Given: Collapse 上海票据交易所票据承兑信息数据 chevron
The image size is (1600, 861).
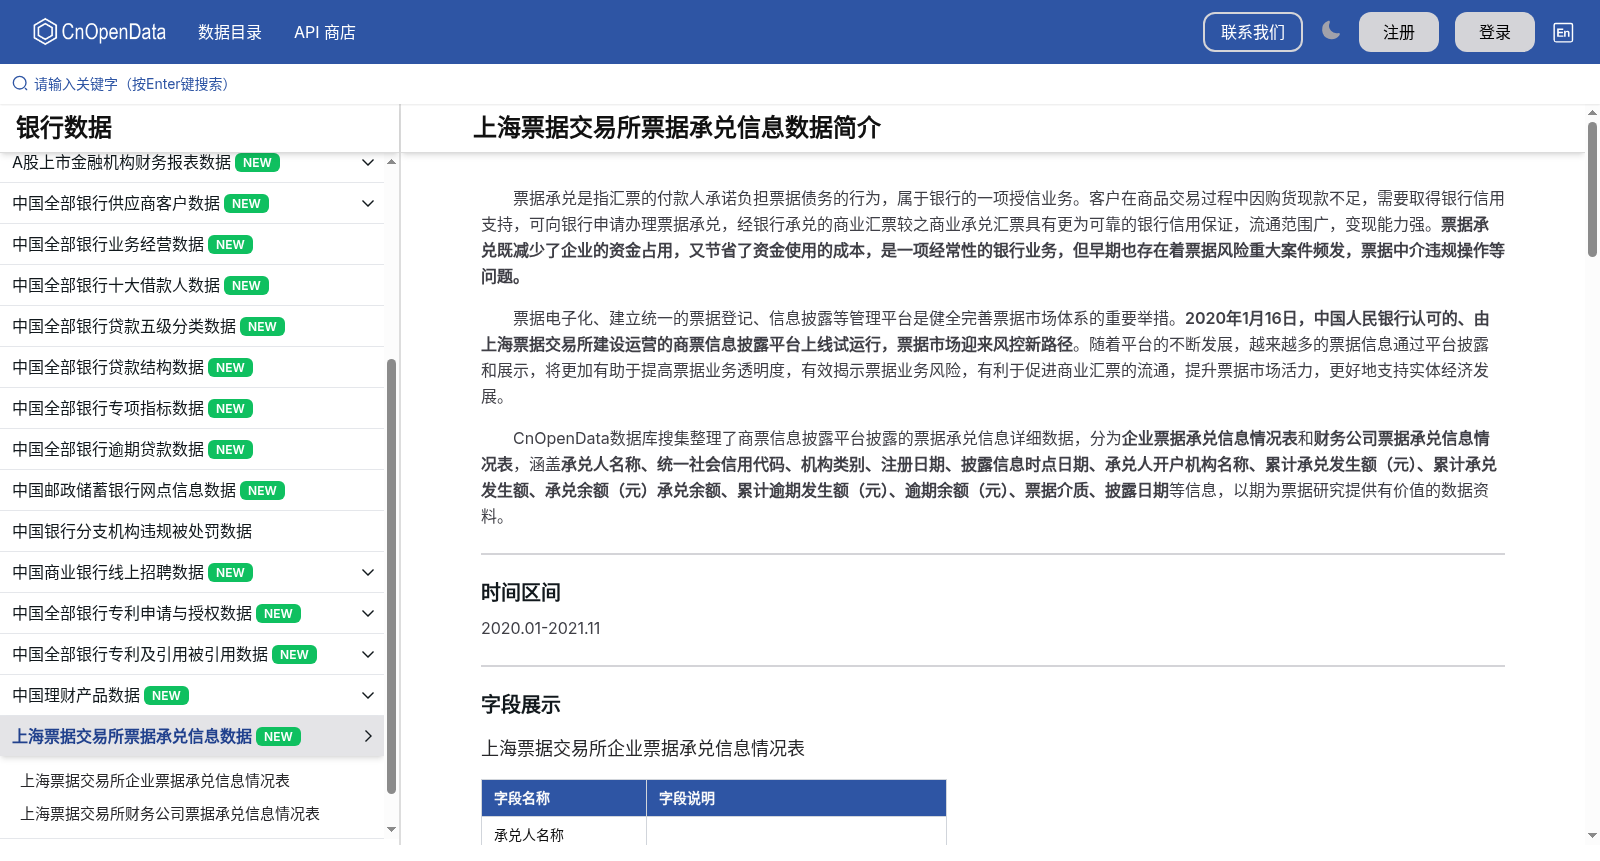Looking at the screenshot, I should coord(368,736).
